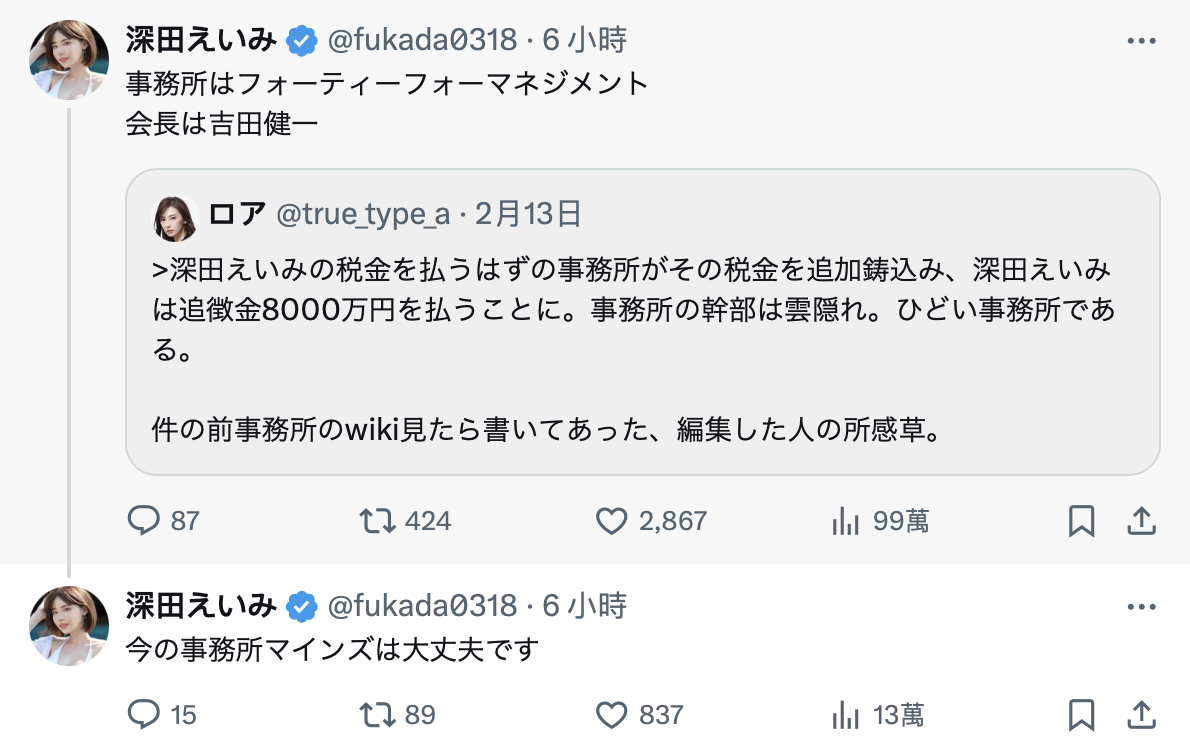Reply to the first post with 87 replies
1190x750 pixels.
click(x=146, y=521)
